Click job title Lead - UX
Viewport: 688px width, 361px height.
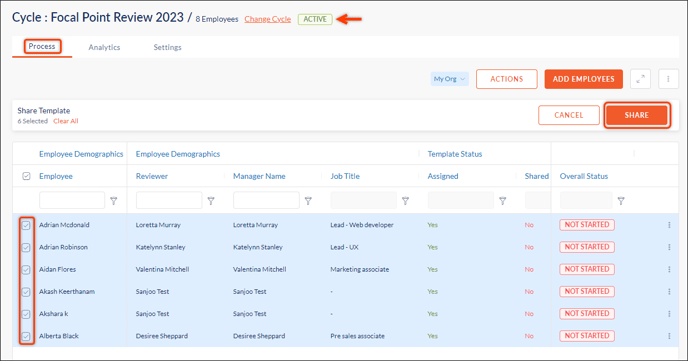pos(344,247)
